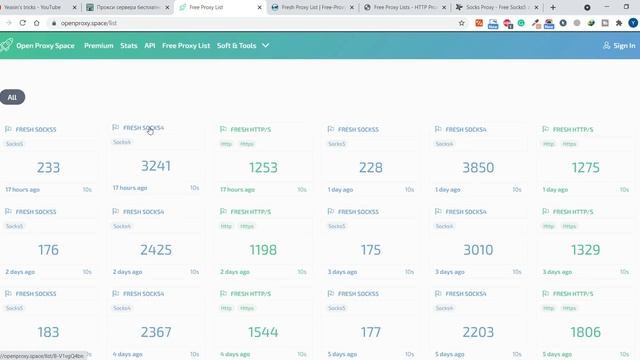640x360 pixels.
Task: Click the flag icon on the 1544 HTTP/S card
Action: pos(223,293)
